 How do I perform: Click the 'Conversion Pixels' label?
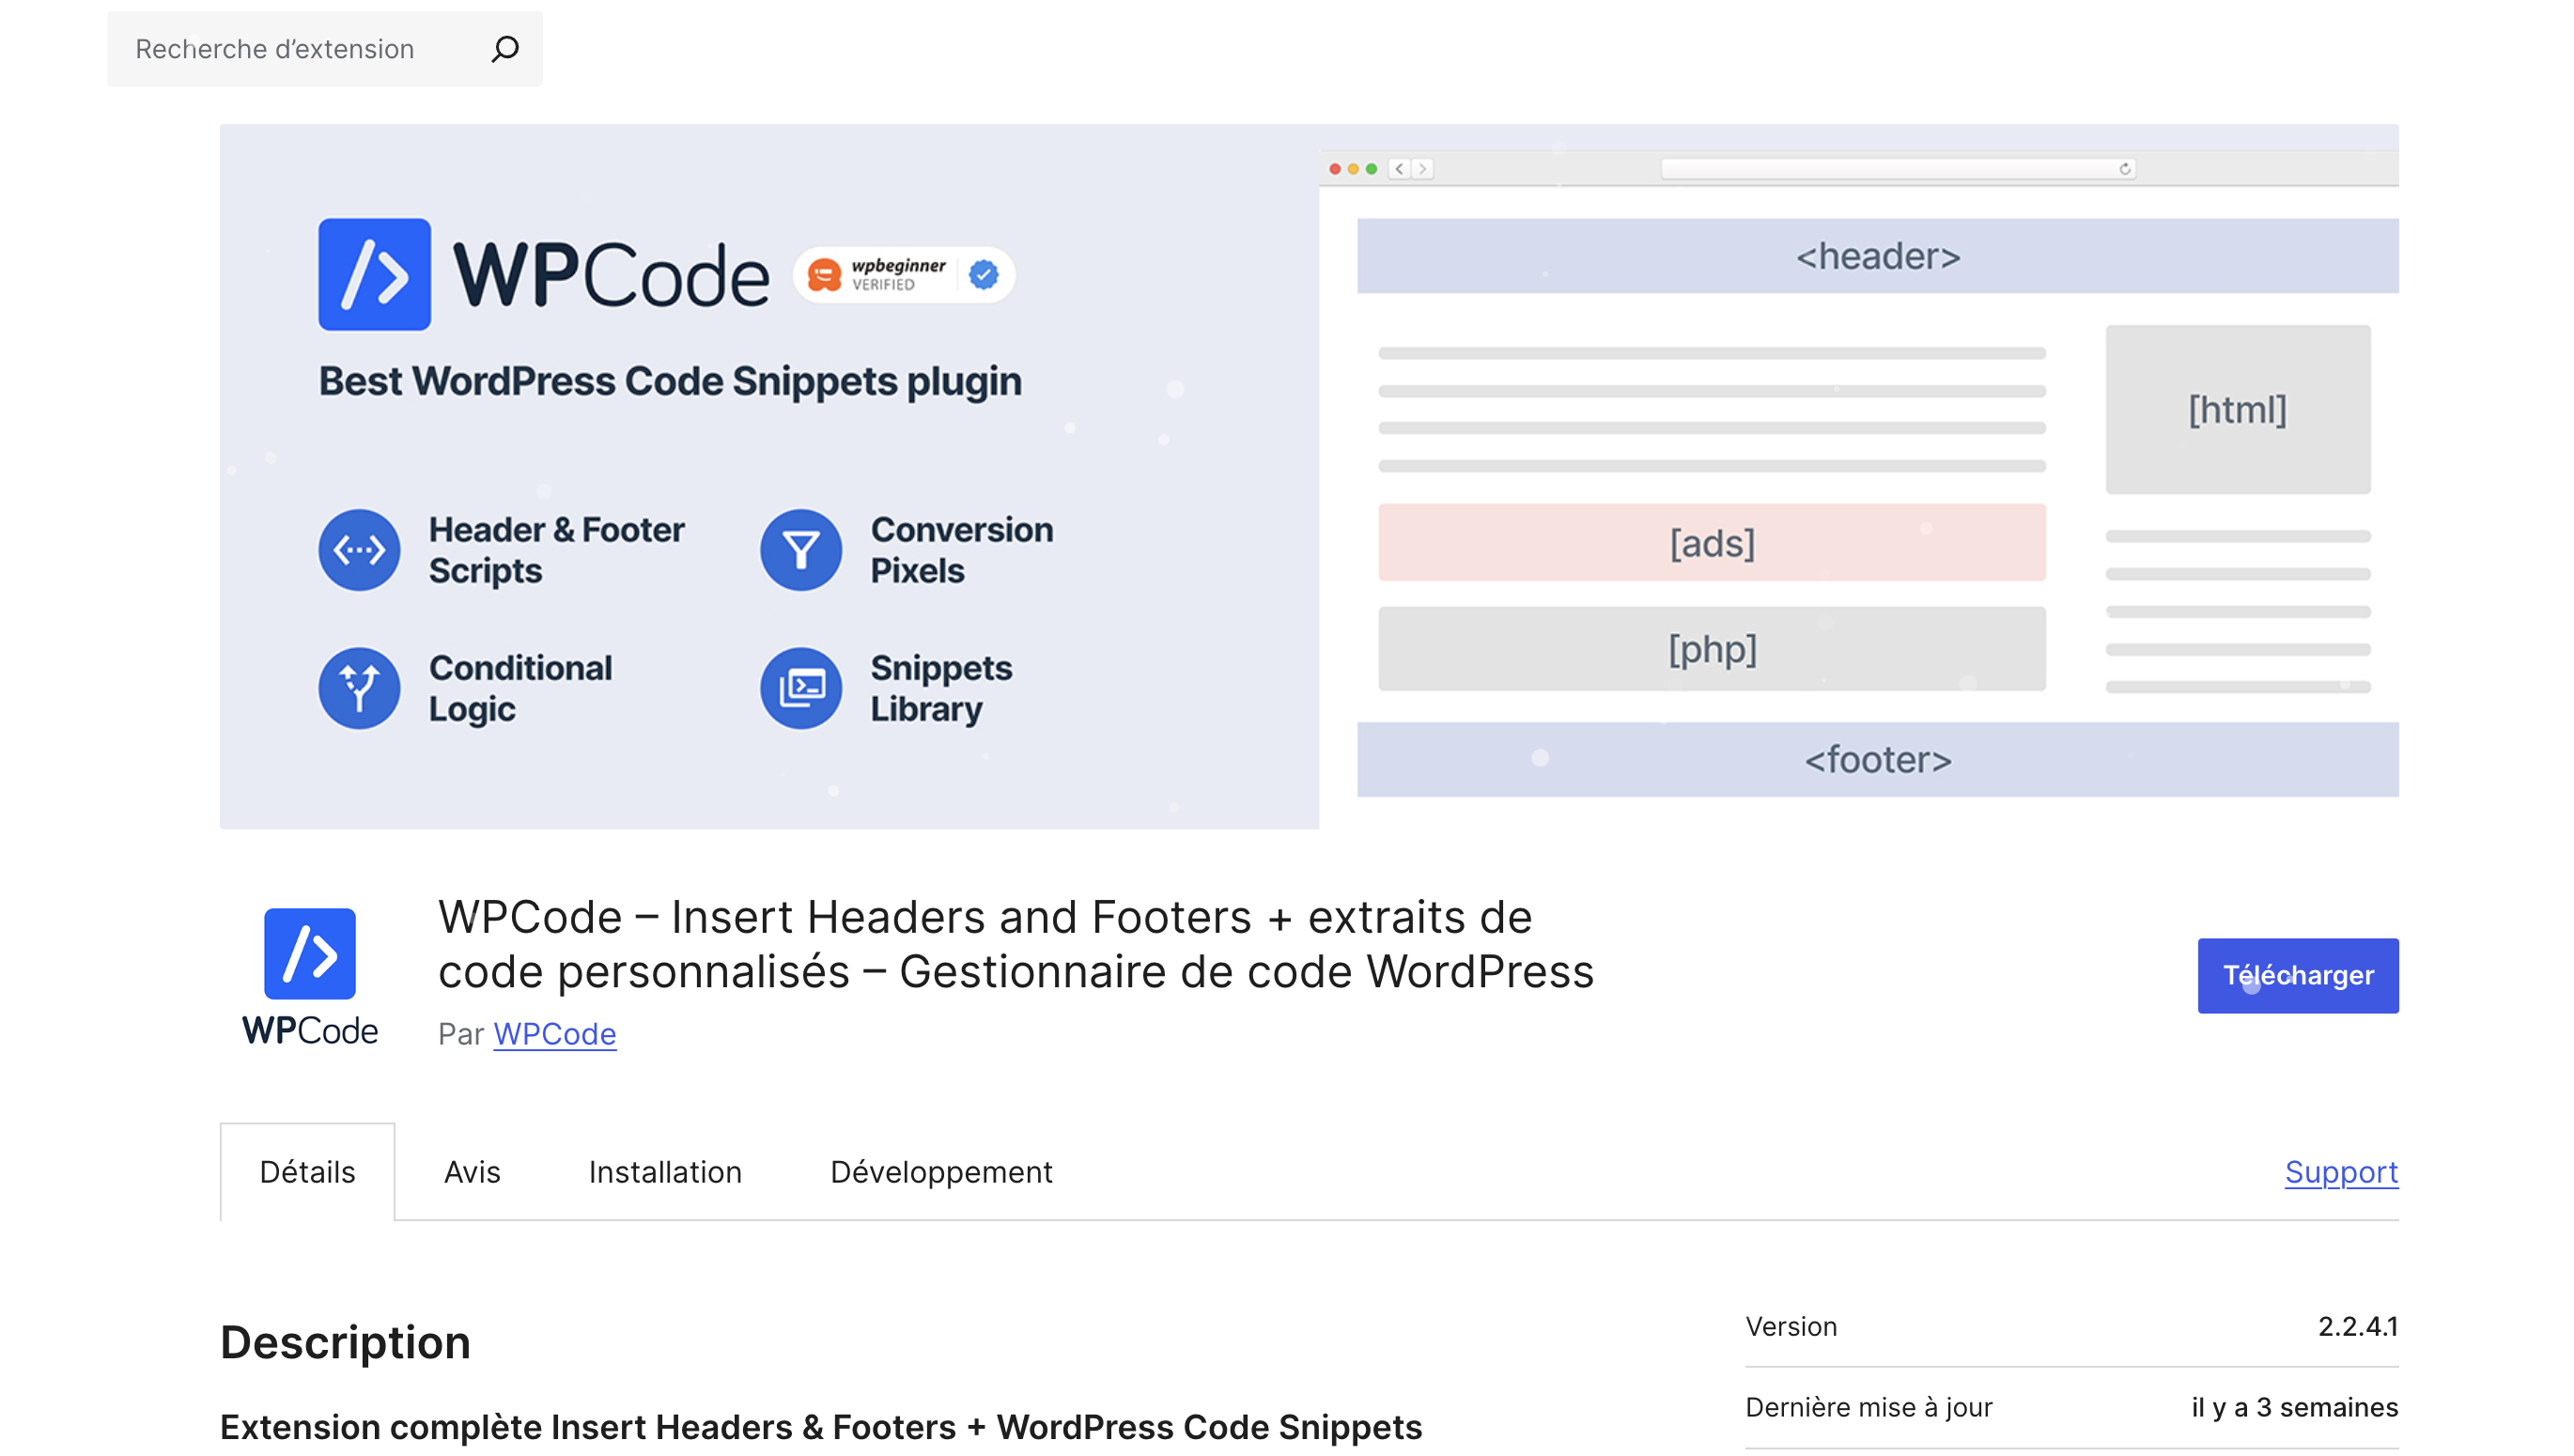point(961,550)
